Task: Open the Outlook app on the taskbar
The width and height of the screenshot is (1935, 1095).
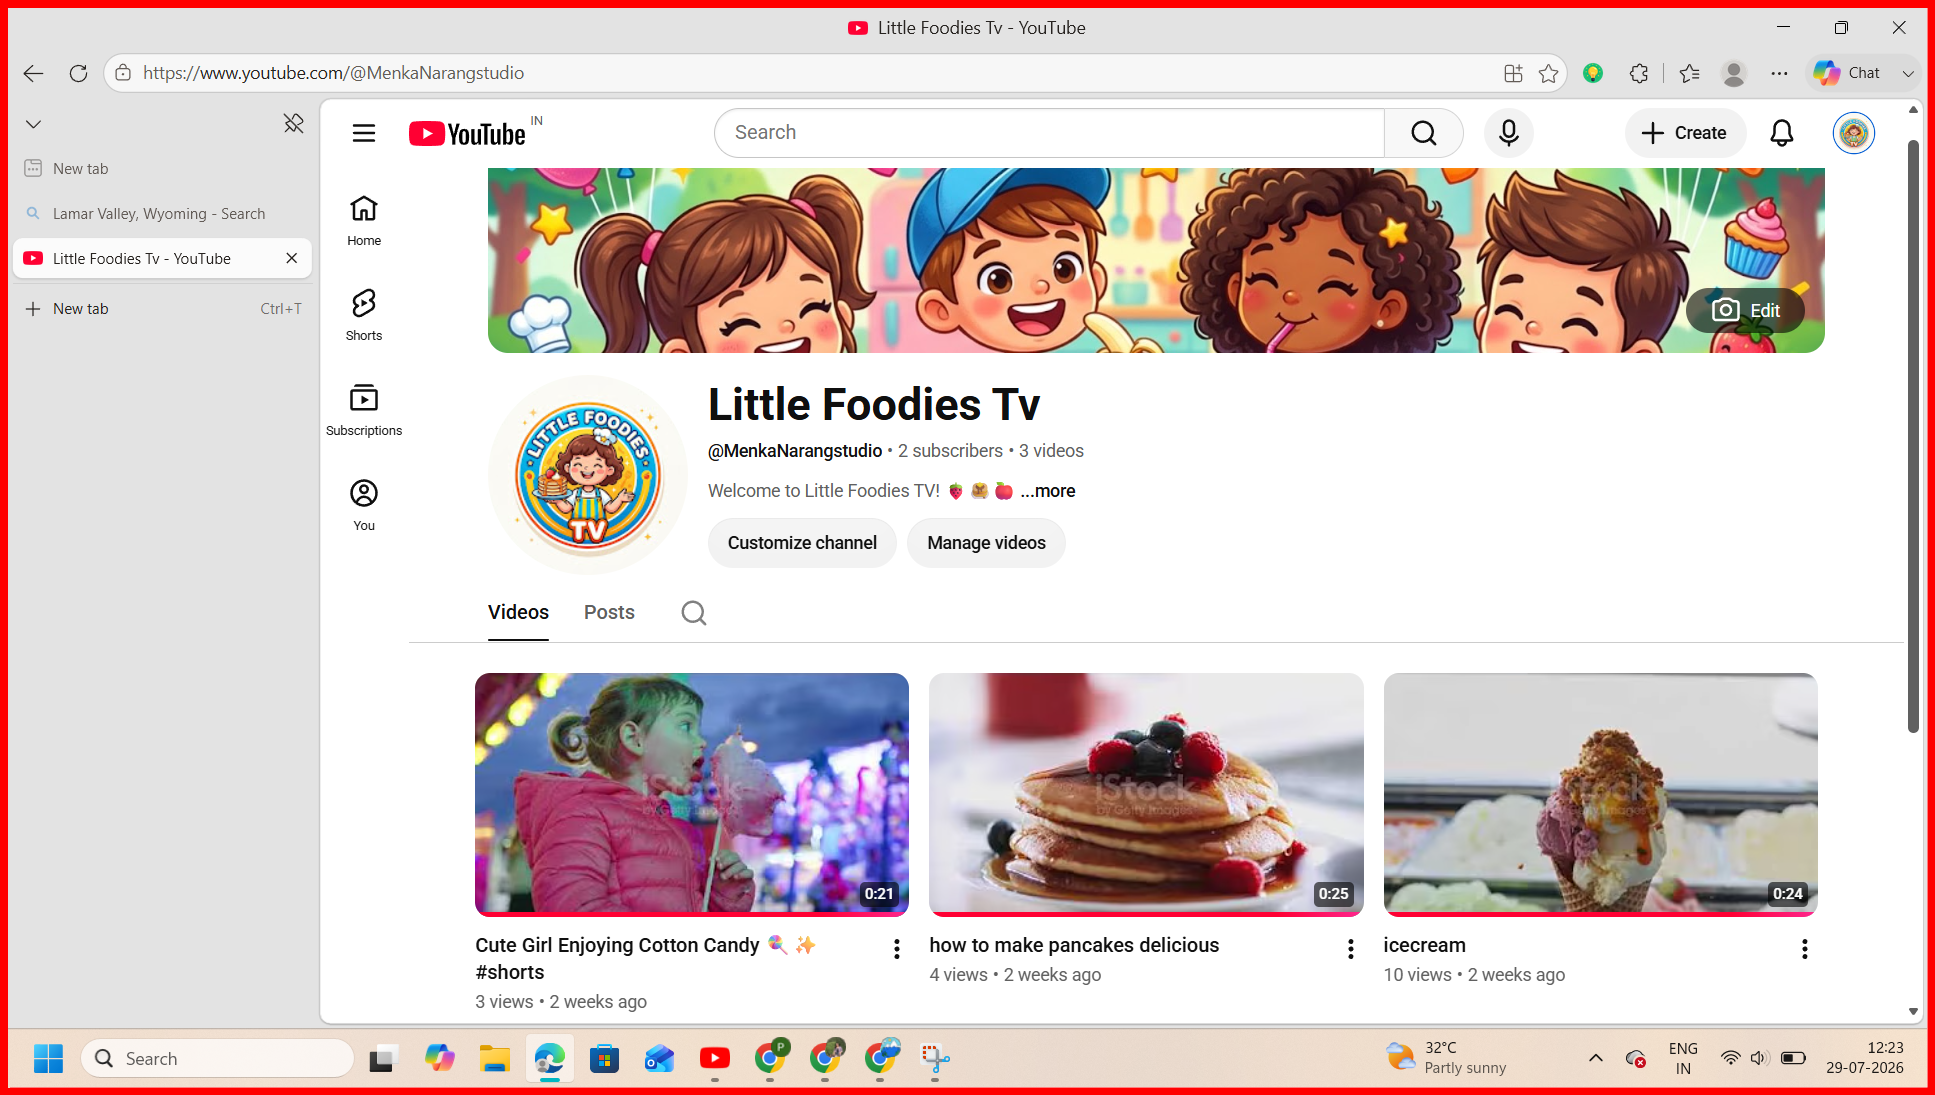Action: coord(659,1058)
